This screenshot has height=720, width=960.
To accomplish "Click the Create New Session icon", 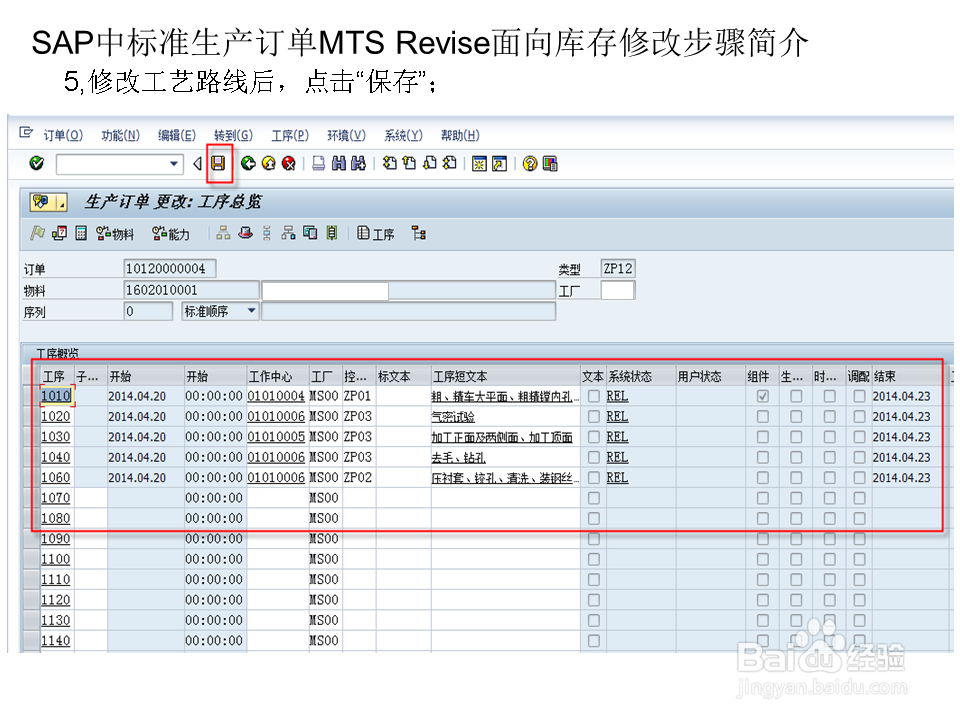I will [x=479, y=163].
